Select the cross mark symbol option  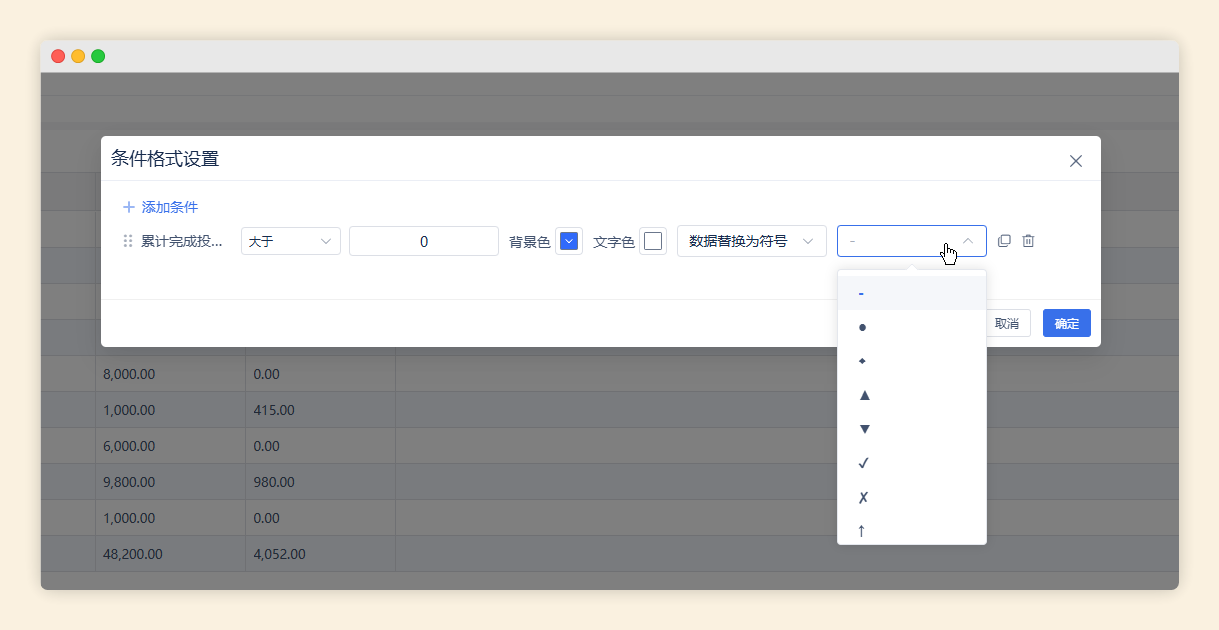tap(863, 497)
